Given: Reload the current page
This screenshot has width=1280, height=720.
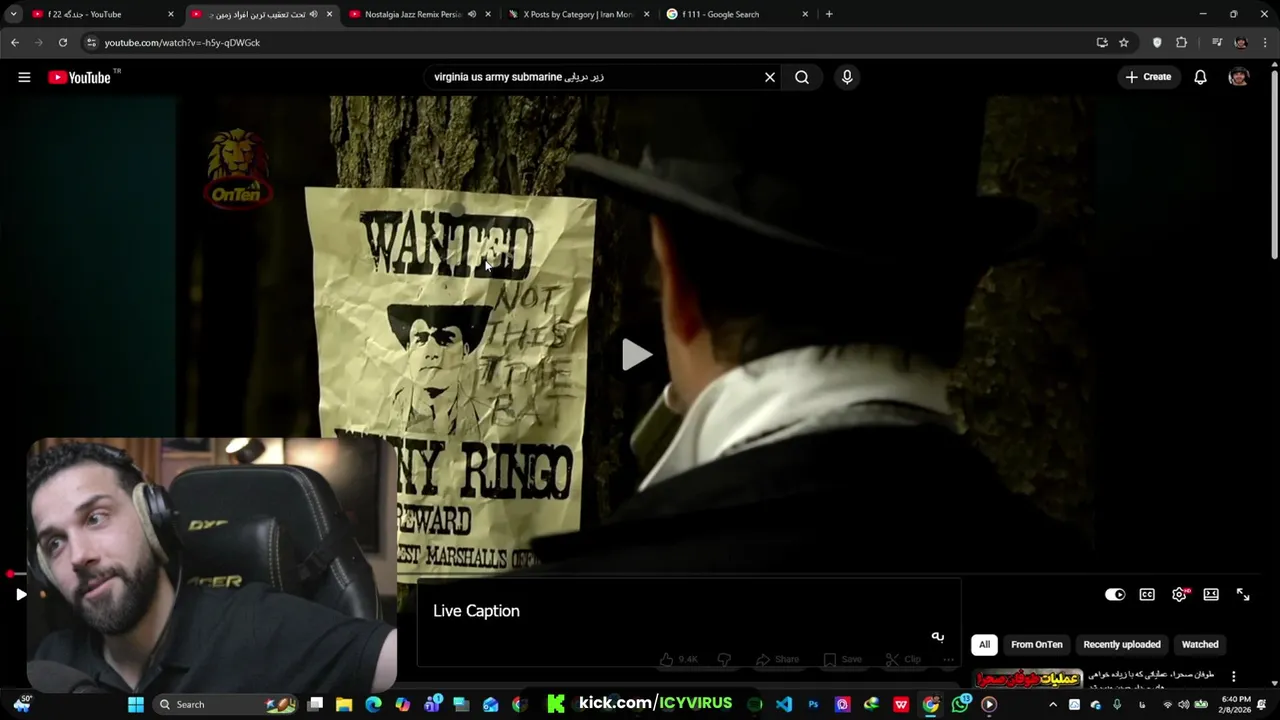Looking at the screenshot, I should coord(62,42).
